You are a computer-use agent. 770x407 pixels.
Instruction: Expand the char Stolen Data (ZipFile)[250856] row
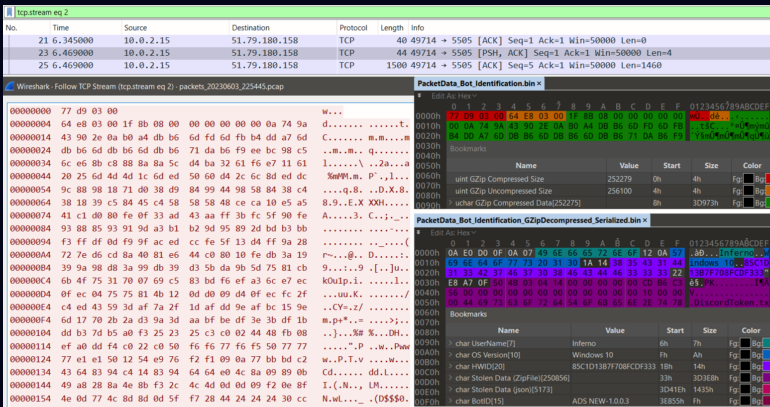pos(451,378)
